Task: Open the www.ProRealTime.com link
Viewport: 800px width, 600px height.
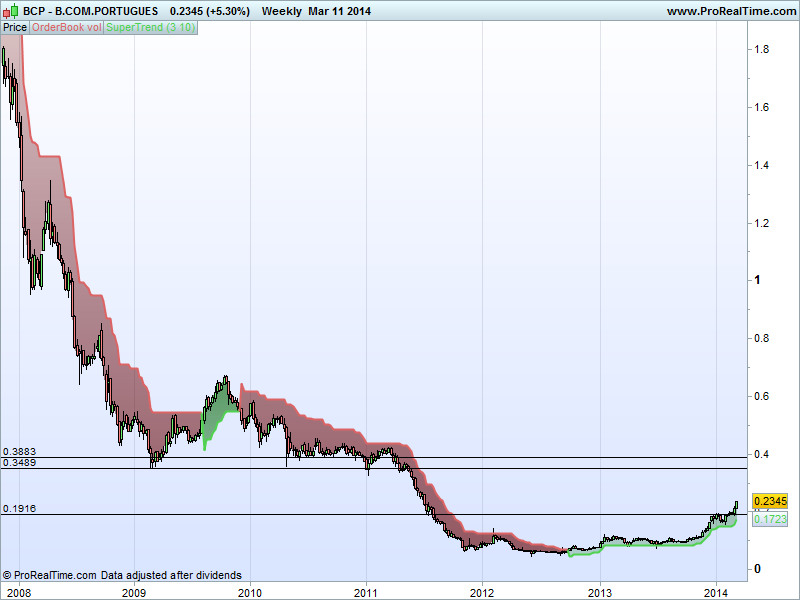Action: (x=731, y=11)
